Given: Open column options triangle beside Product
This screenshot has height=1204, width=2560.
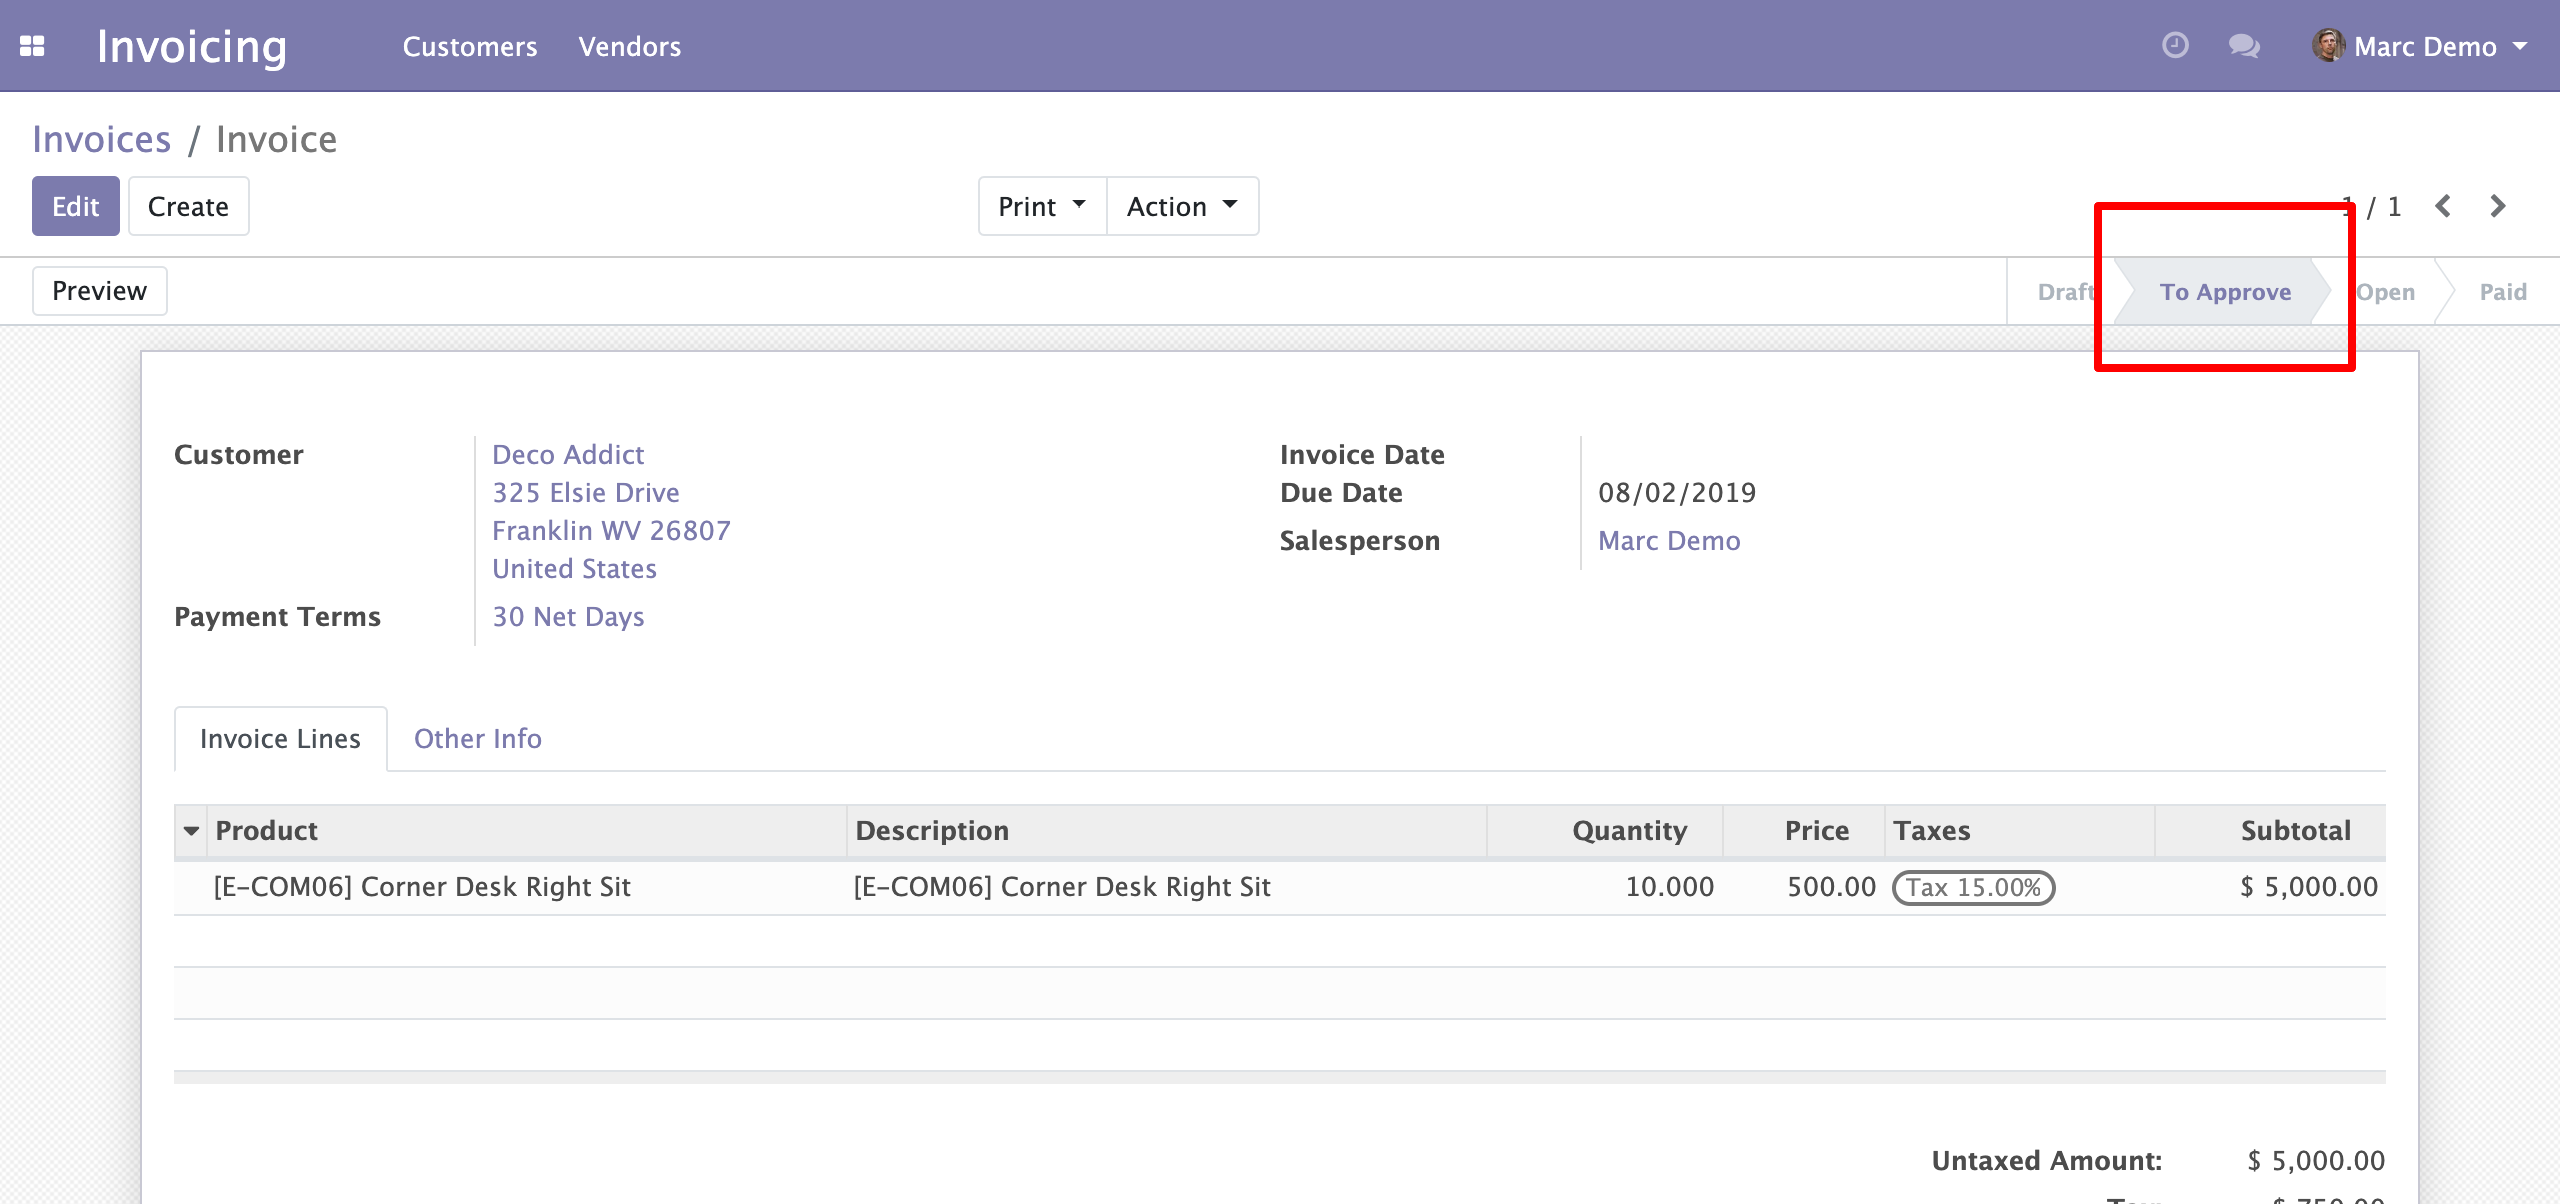Looking at the screenshot, I should pyautogui.click(x=191, y=831).
